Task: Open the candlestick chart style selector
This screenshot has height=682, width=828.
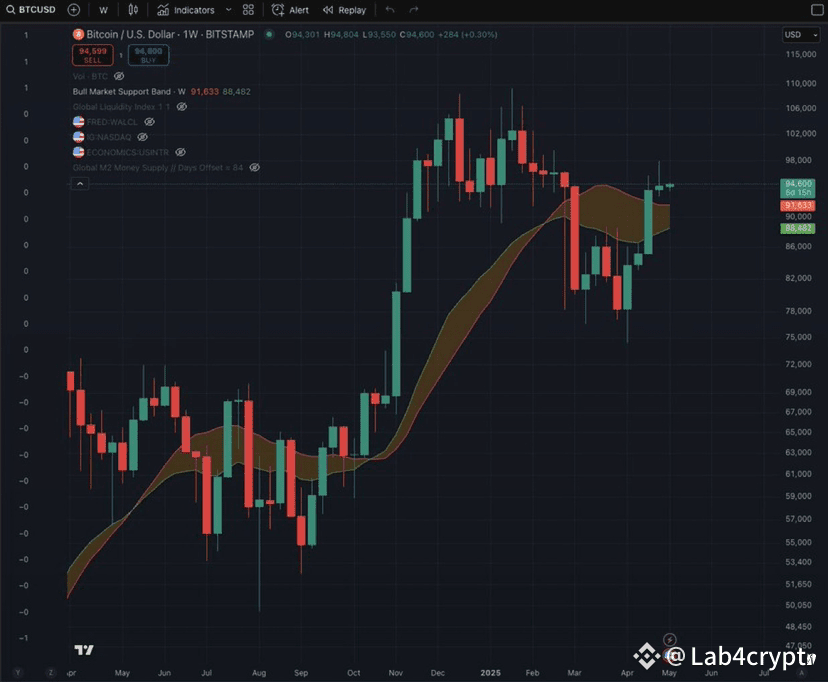Action: coord(133,10)
